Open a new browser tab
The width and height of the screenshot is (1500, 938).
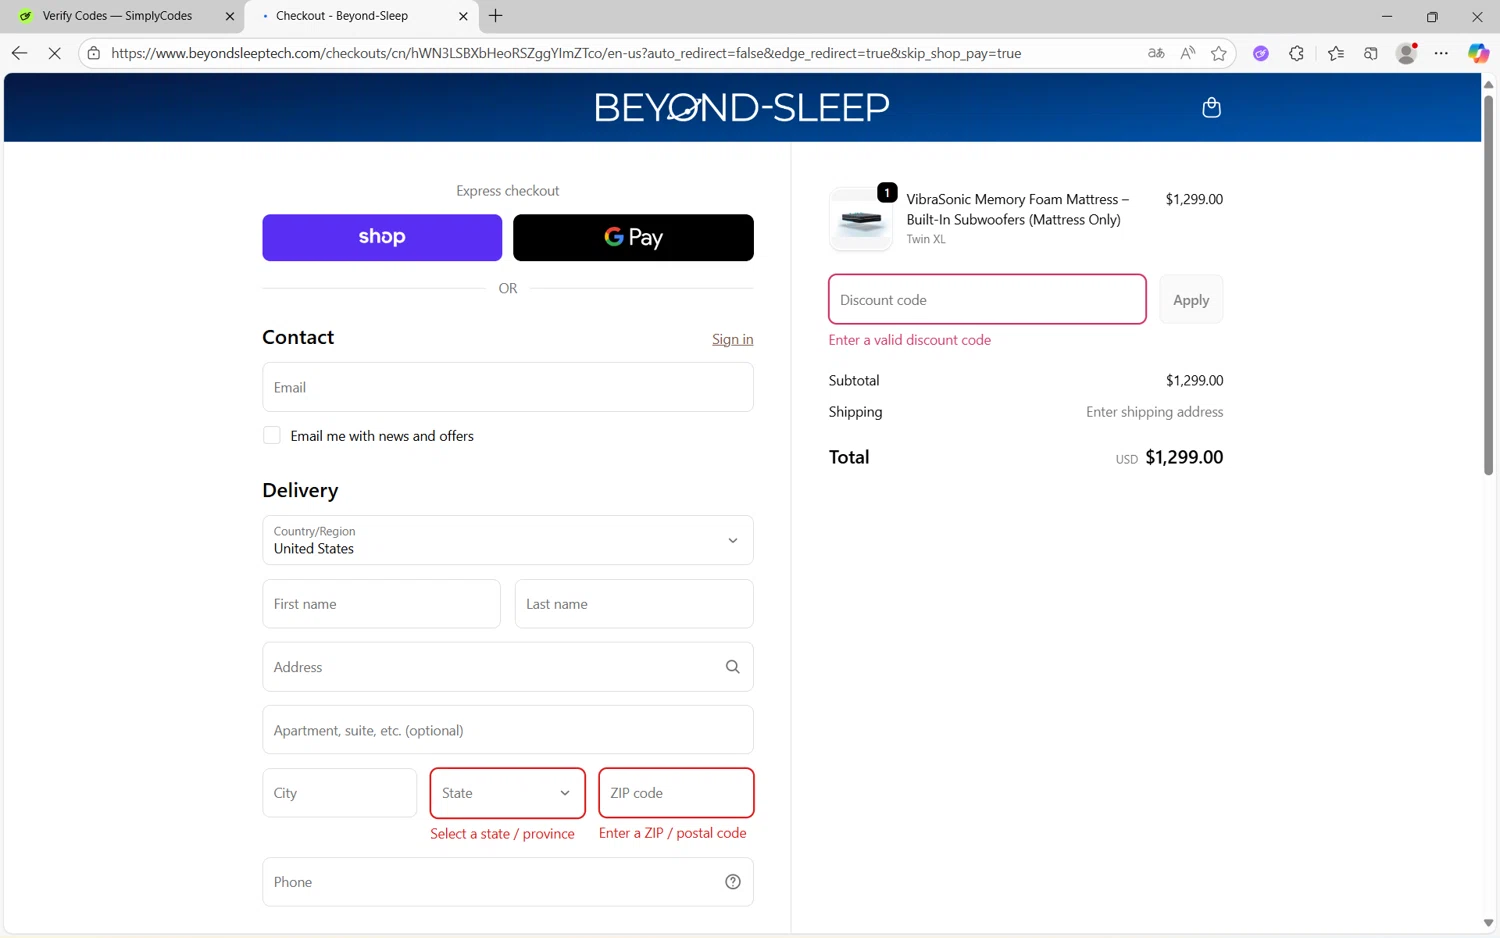[x=496, y=16]
